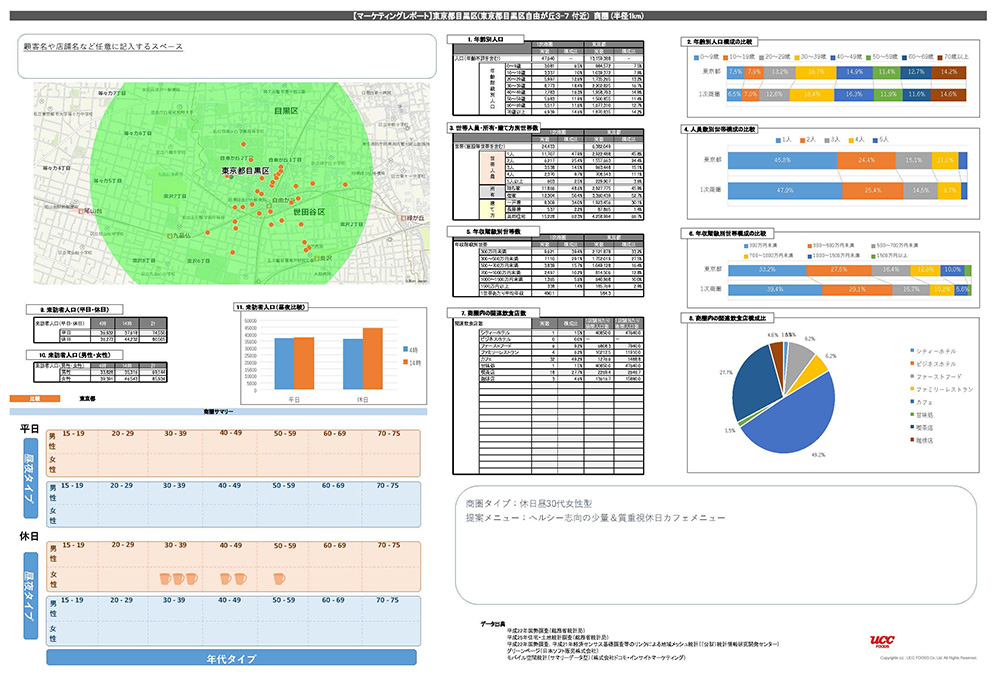Select the 東京都 tab beside 比較
Viewport: 1000px width, 681px height.
click(88, 397)
